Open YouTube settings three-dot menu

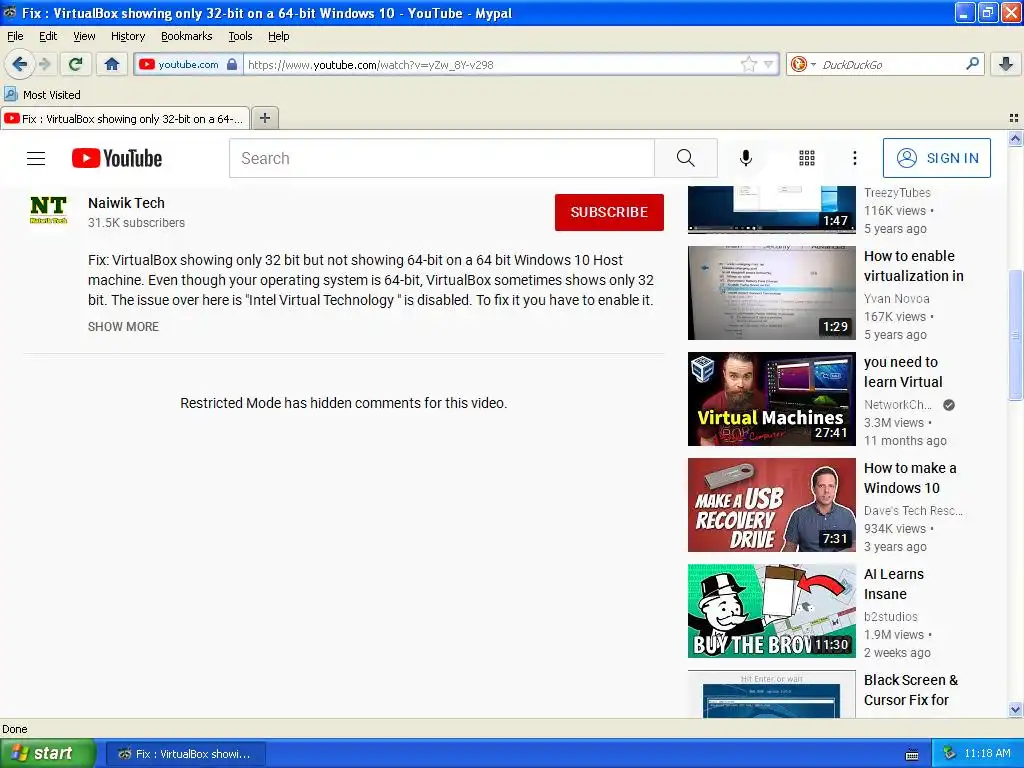click(855, 158)
